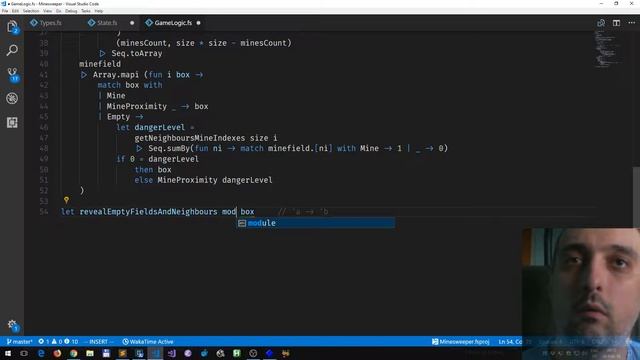Open the Debug menu
The image size is (640, 360).
[71, 11]
